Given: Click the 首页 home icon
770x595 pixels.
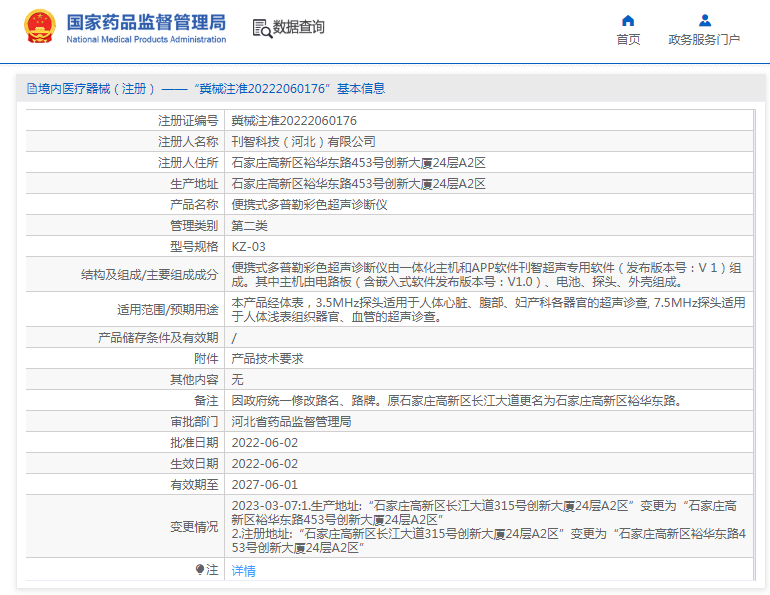Looking at the screenshot, I should pos(628,21).
